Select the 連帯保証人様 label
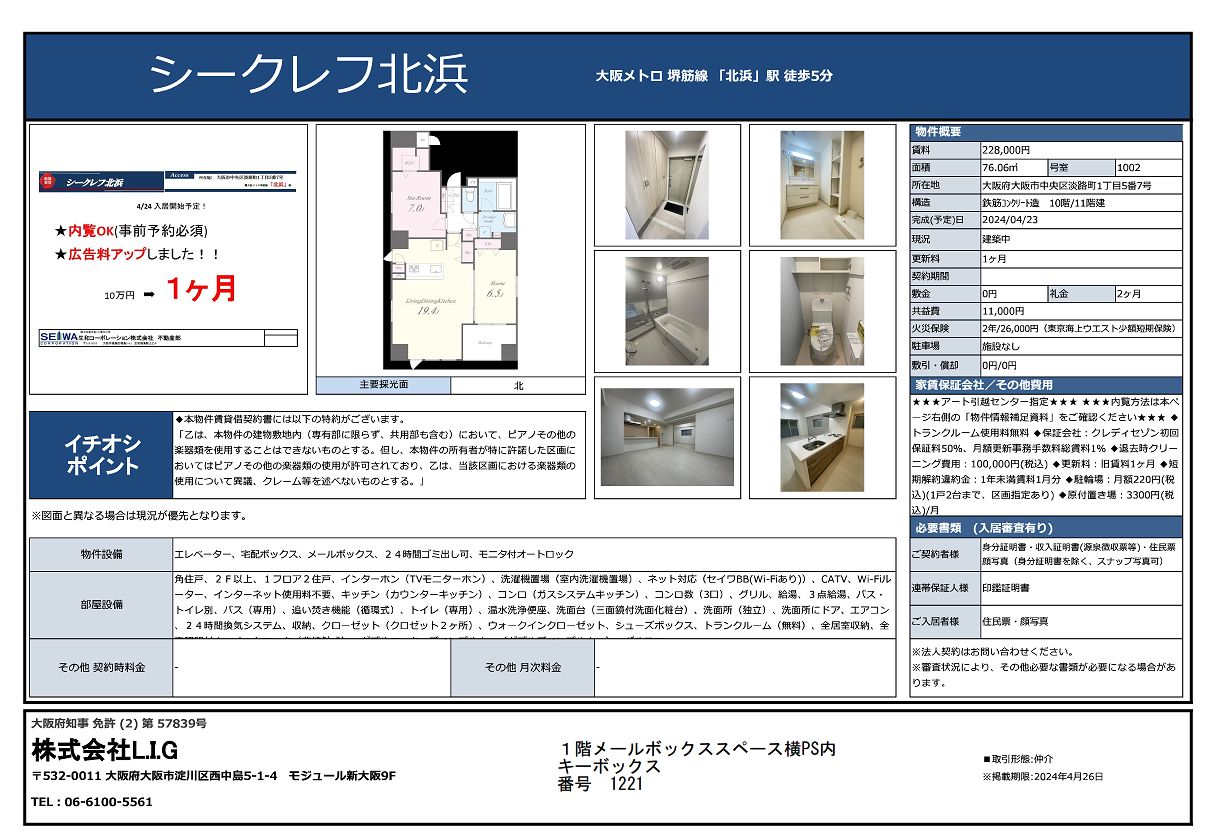Image resolution: width=1214 pixels, height=839 pixels. tap(944, 588)
